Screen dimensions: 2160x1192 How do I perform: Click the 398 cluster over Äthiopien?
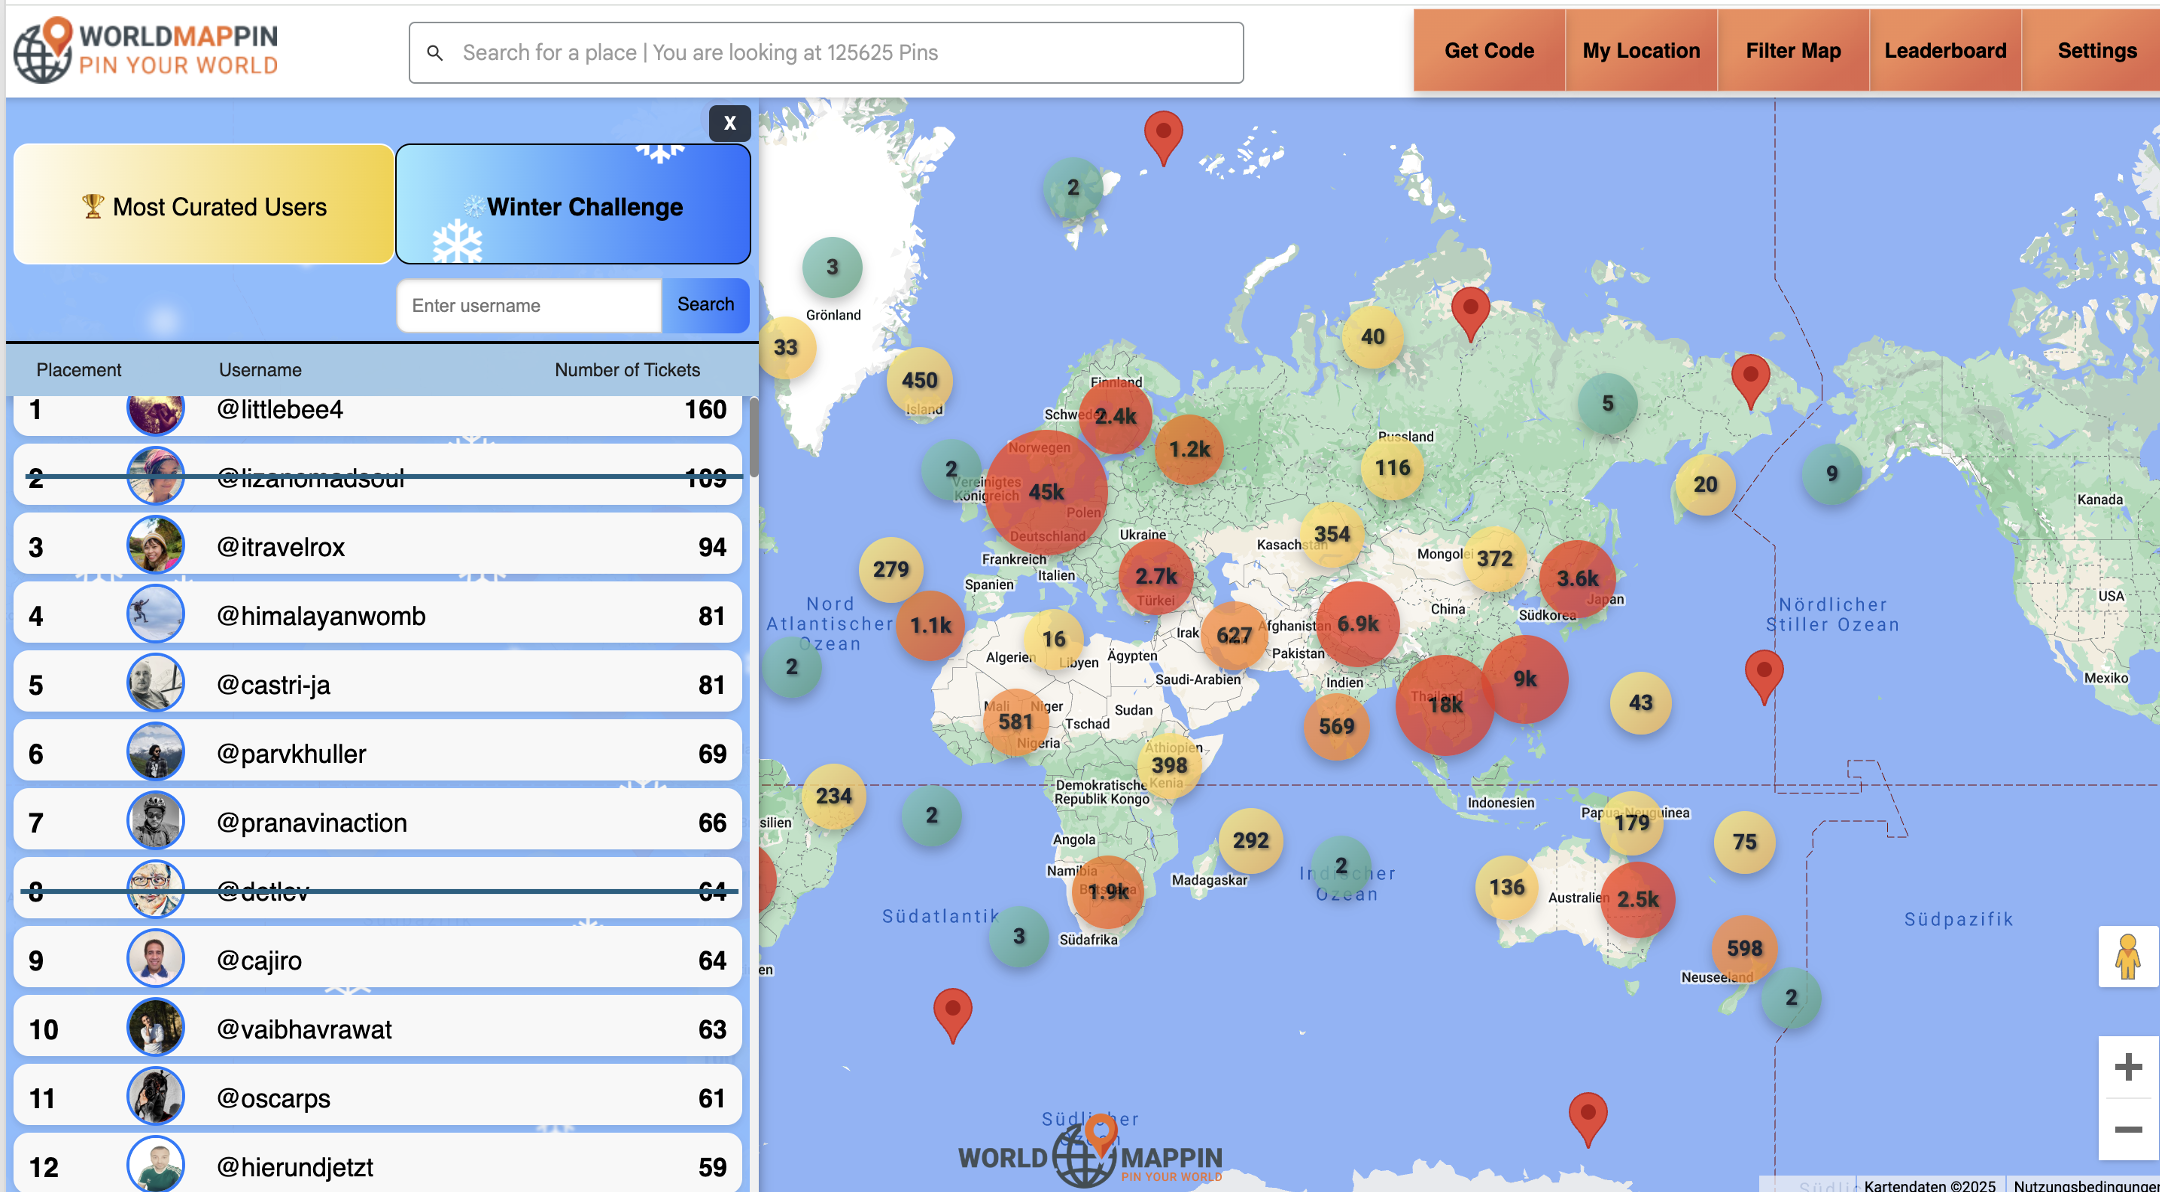coord(1169,766)
